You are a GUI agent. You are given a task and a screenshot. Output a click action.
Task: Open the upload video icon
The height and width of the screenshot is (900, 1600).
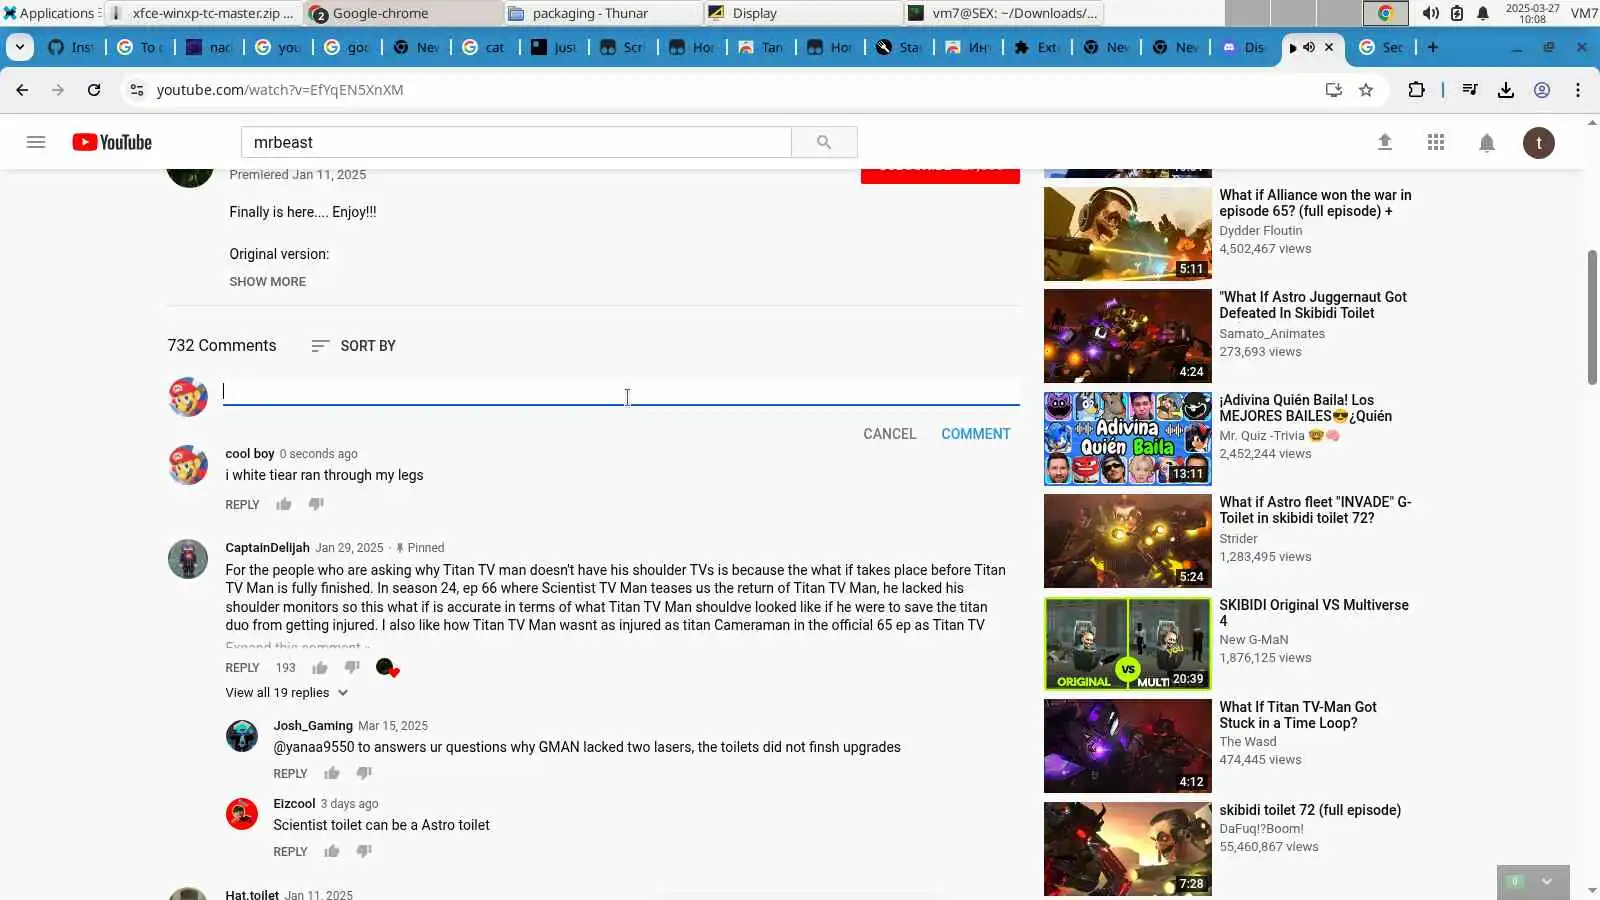pos(1385,142)
